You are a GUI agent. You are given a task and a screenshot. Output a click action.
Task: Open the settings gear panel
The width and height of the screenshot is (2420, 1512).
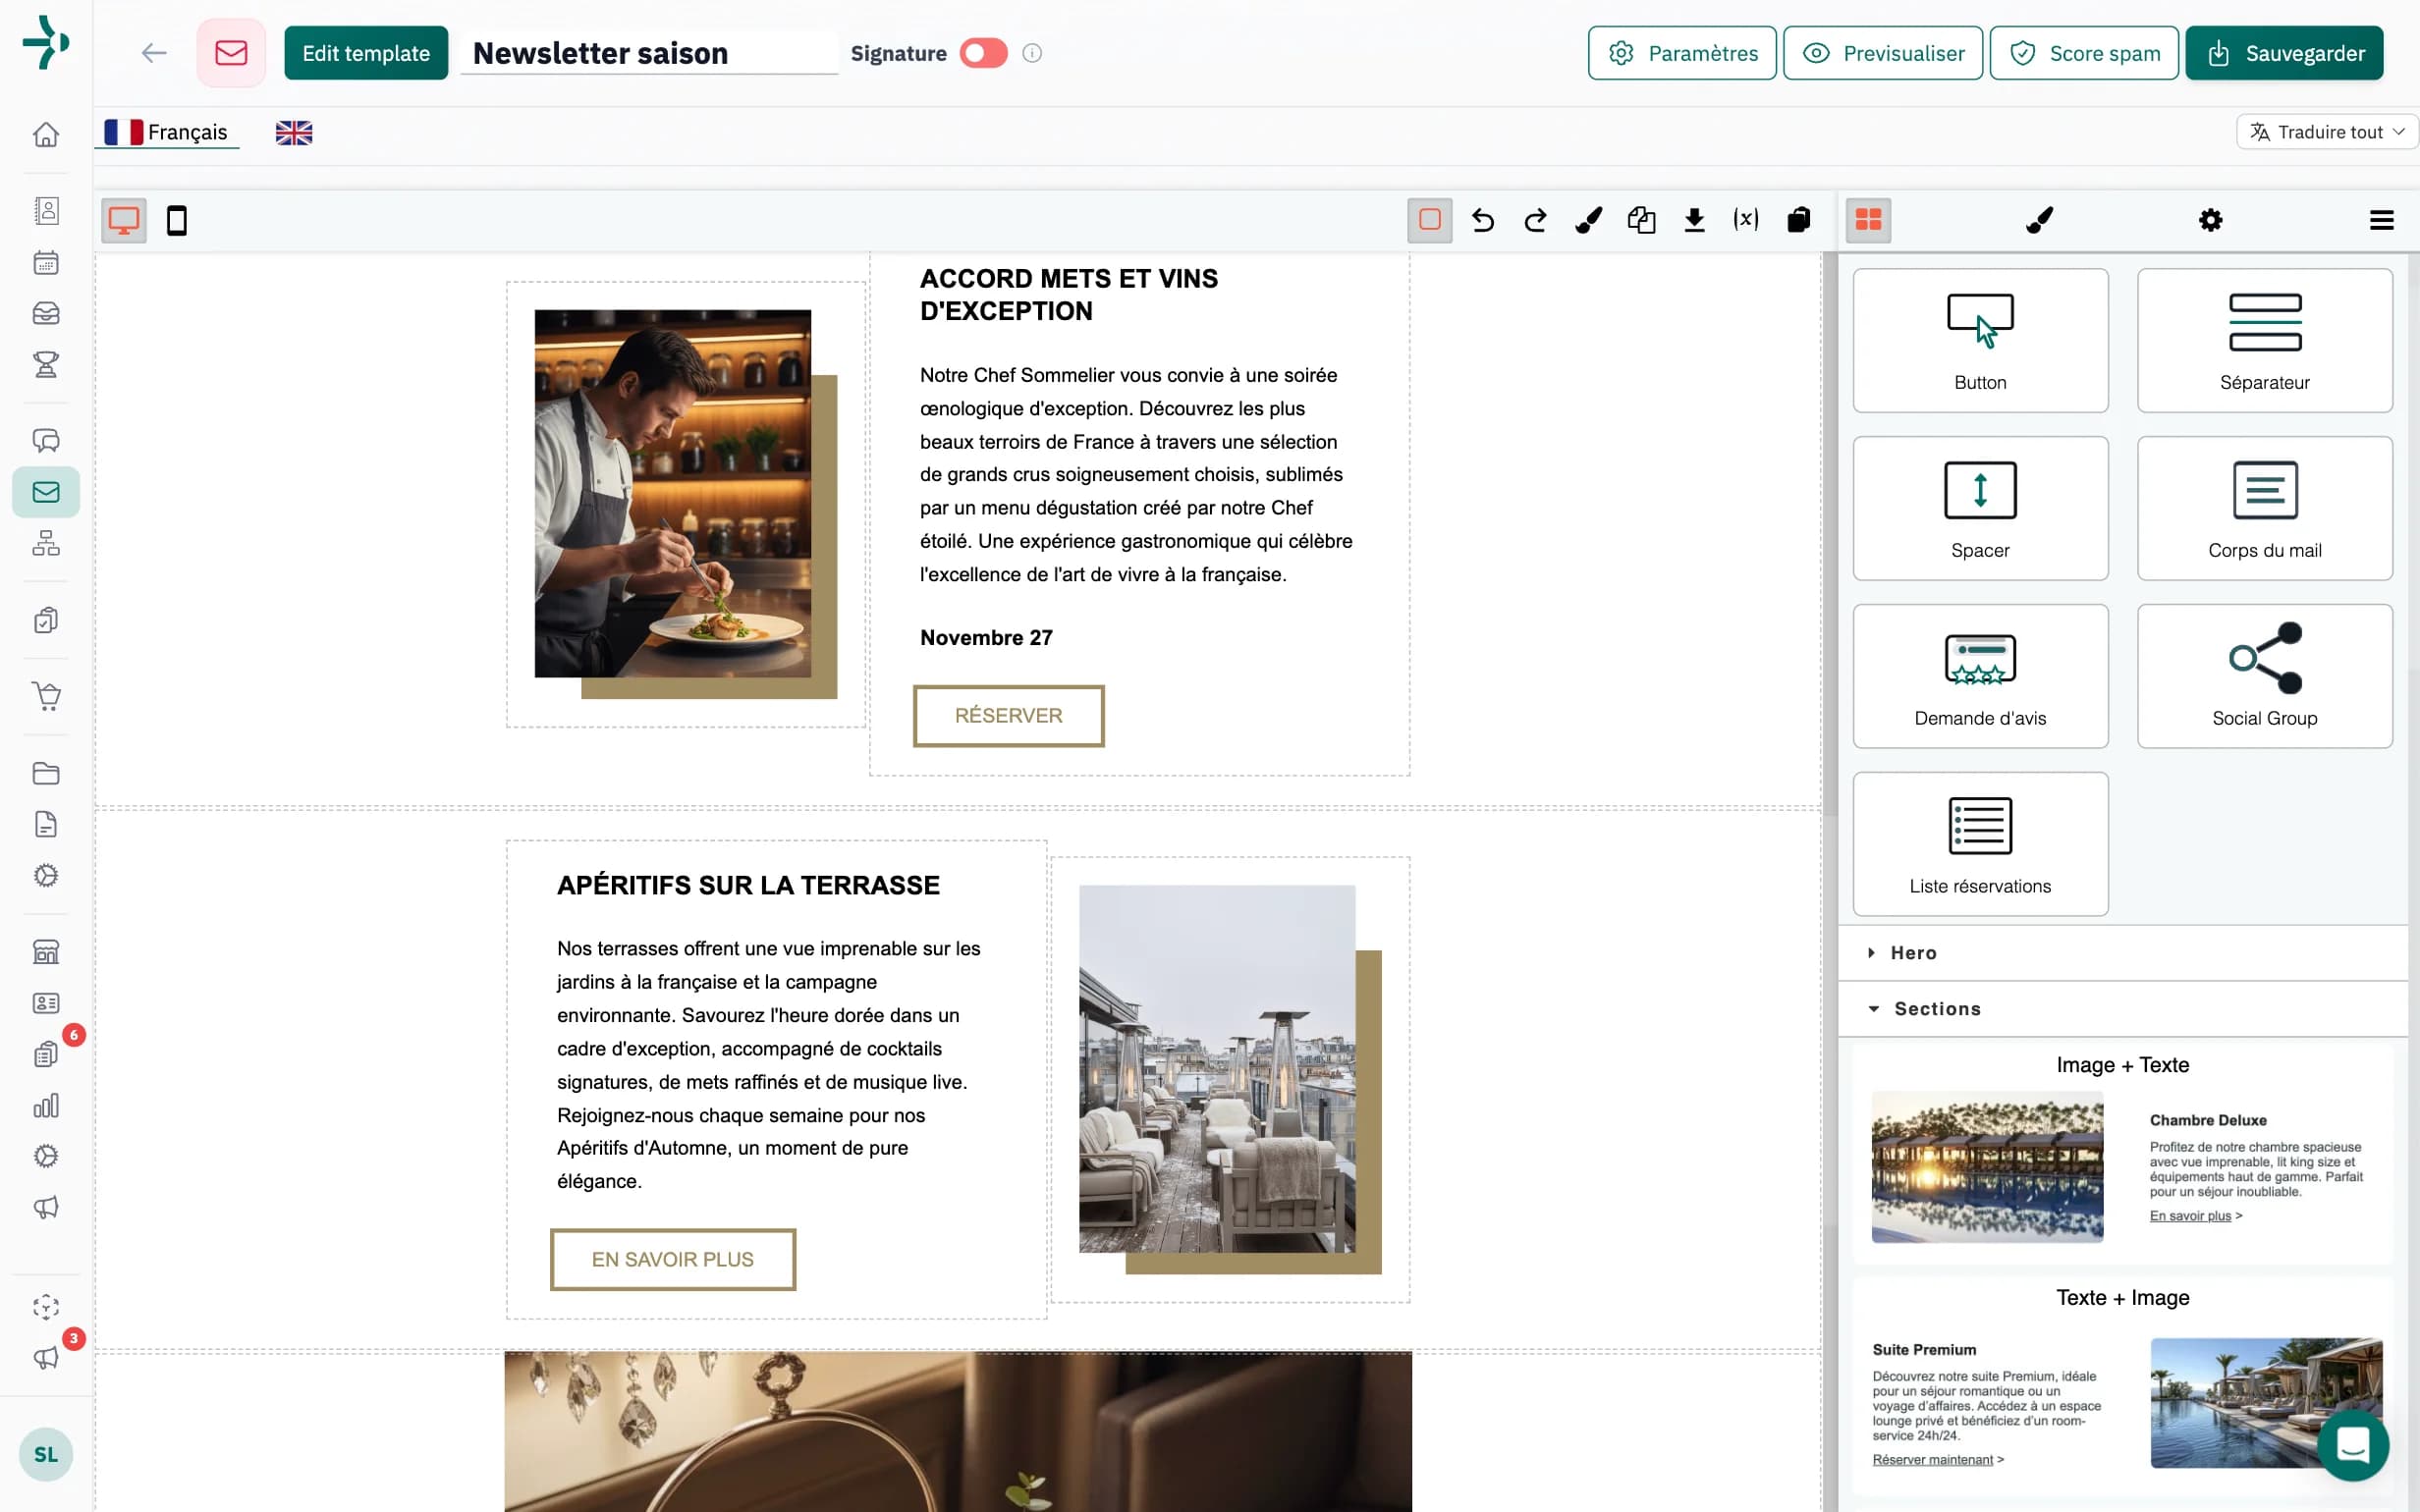pyautogui.click(x=2211, y=220)
